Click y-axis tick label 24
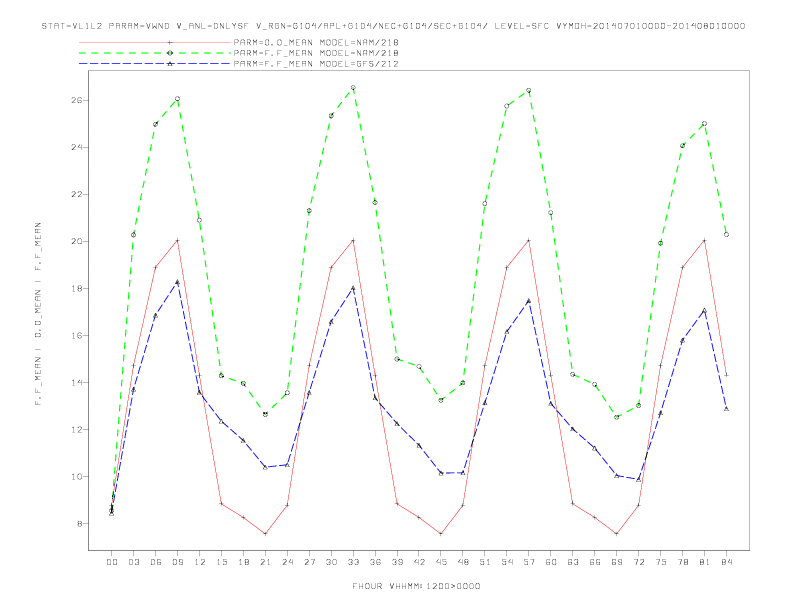 click(x=77, y=147)
